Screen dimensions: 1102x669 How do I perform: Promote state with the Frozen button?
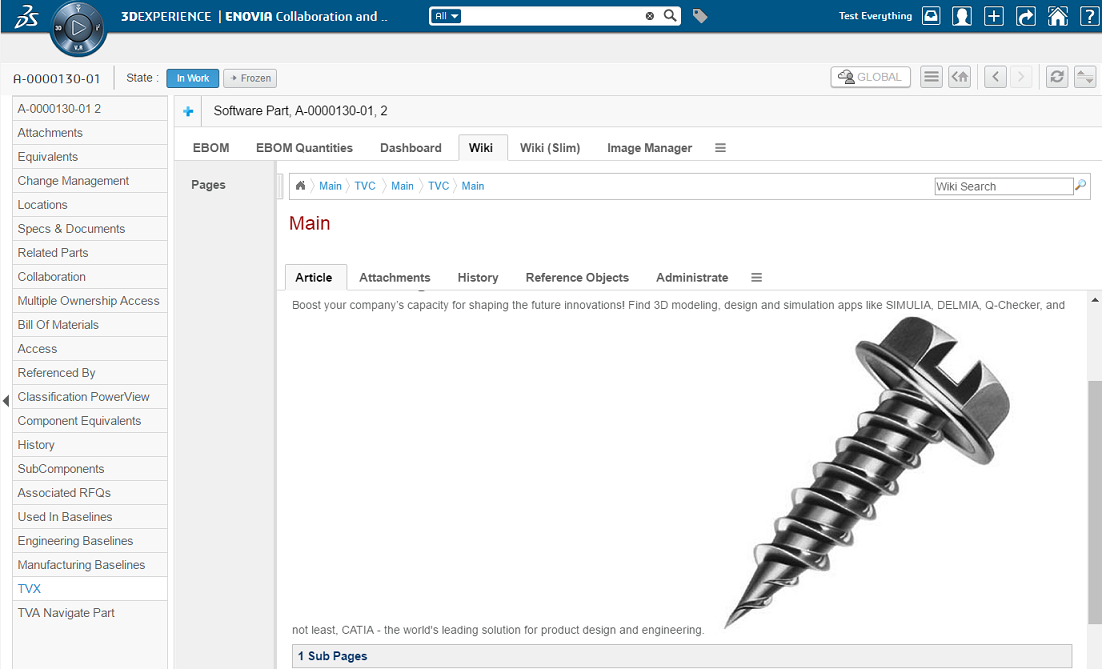[x=250, y=78]
